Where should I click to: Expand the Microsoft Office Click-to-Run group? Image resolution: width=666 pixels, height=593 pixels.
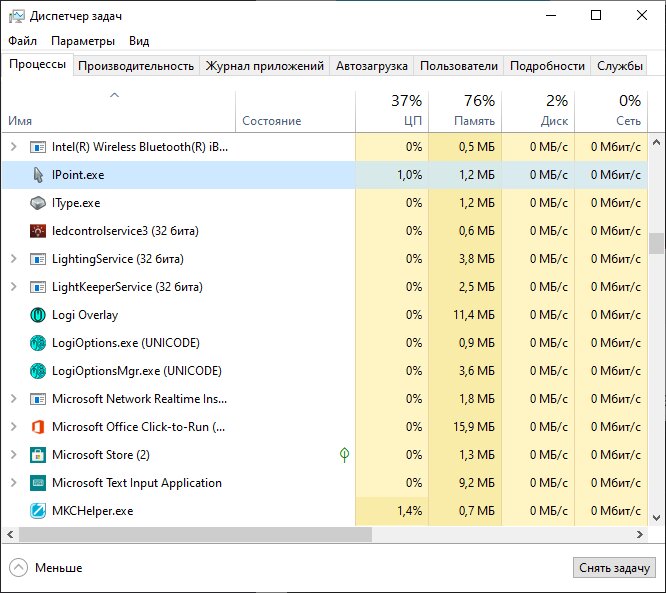pyautogui.click(x=14, y=427)
